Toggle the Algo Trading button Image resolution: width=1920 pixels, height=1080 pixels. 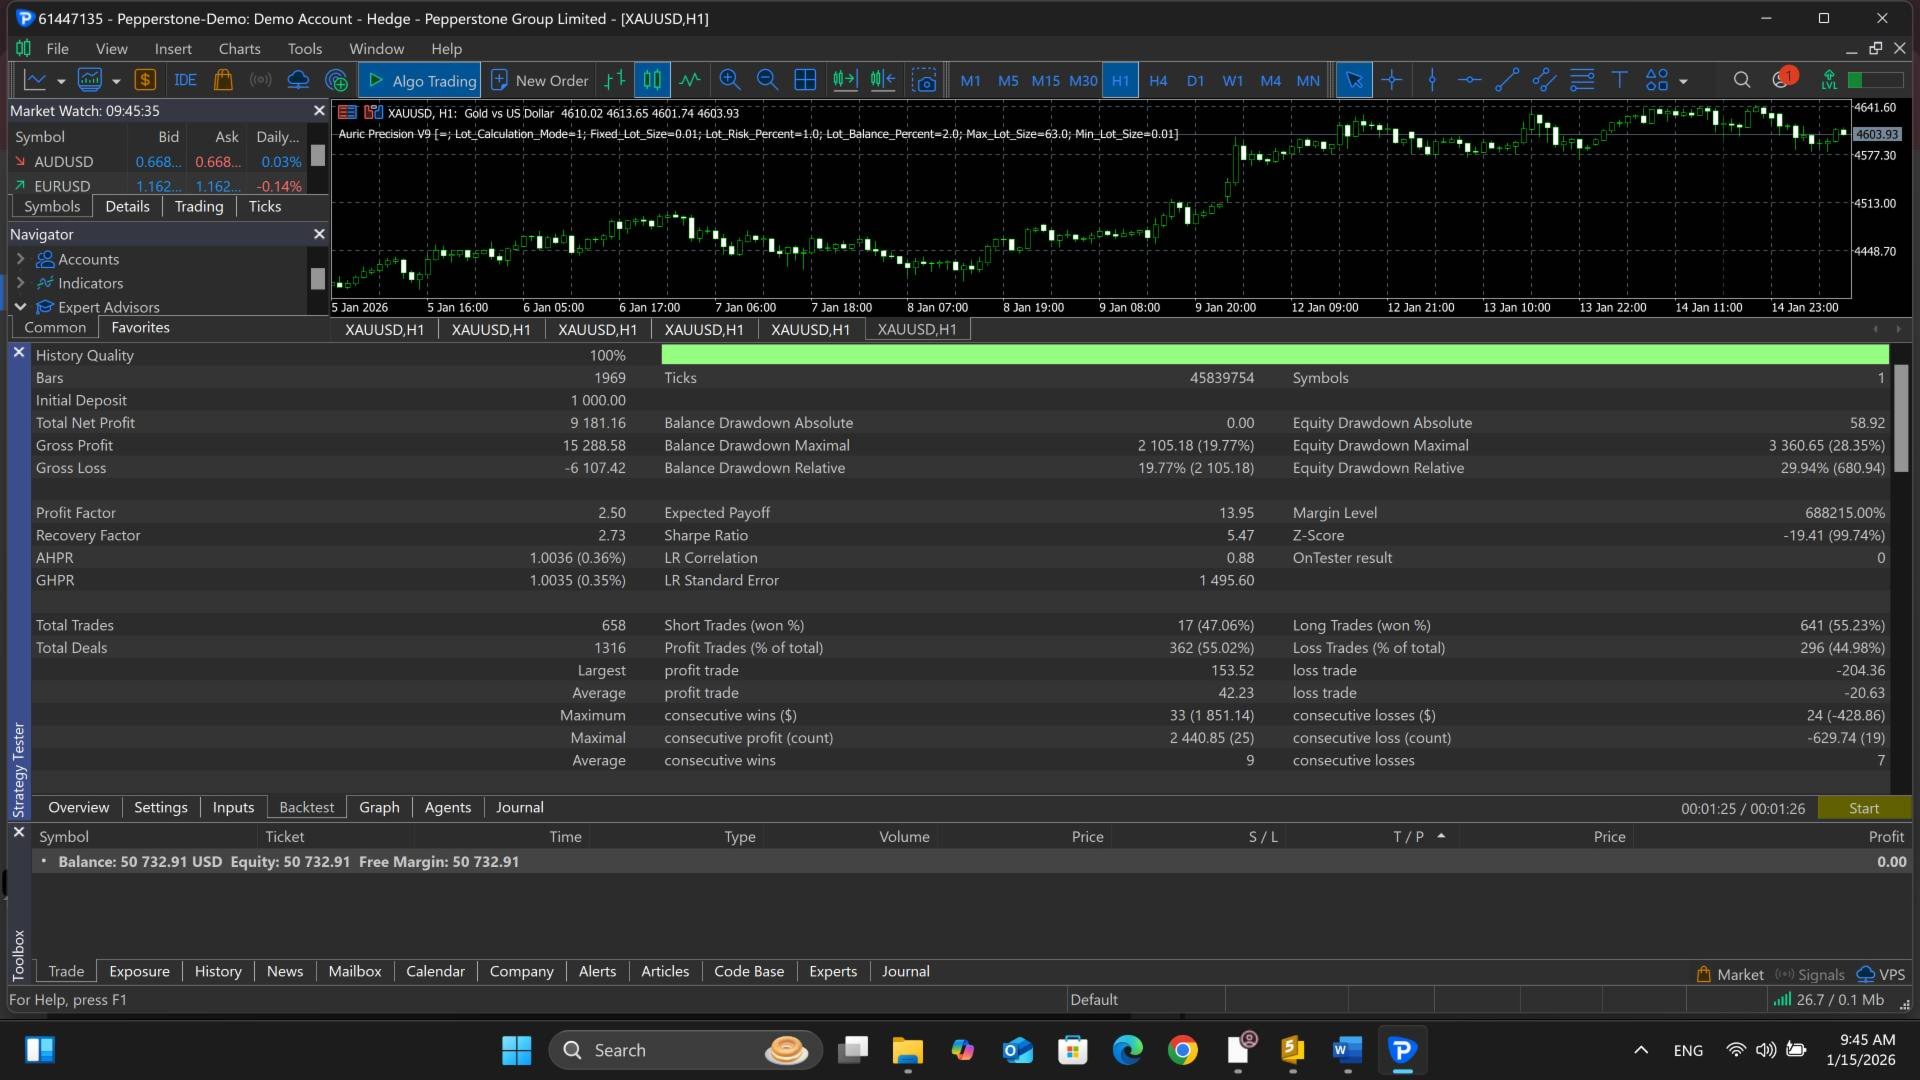coord(422,80)
